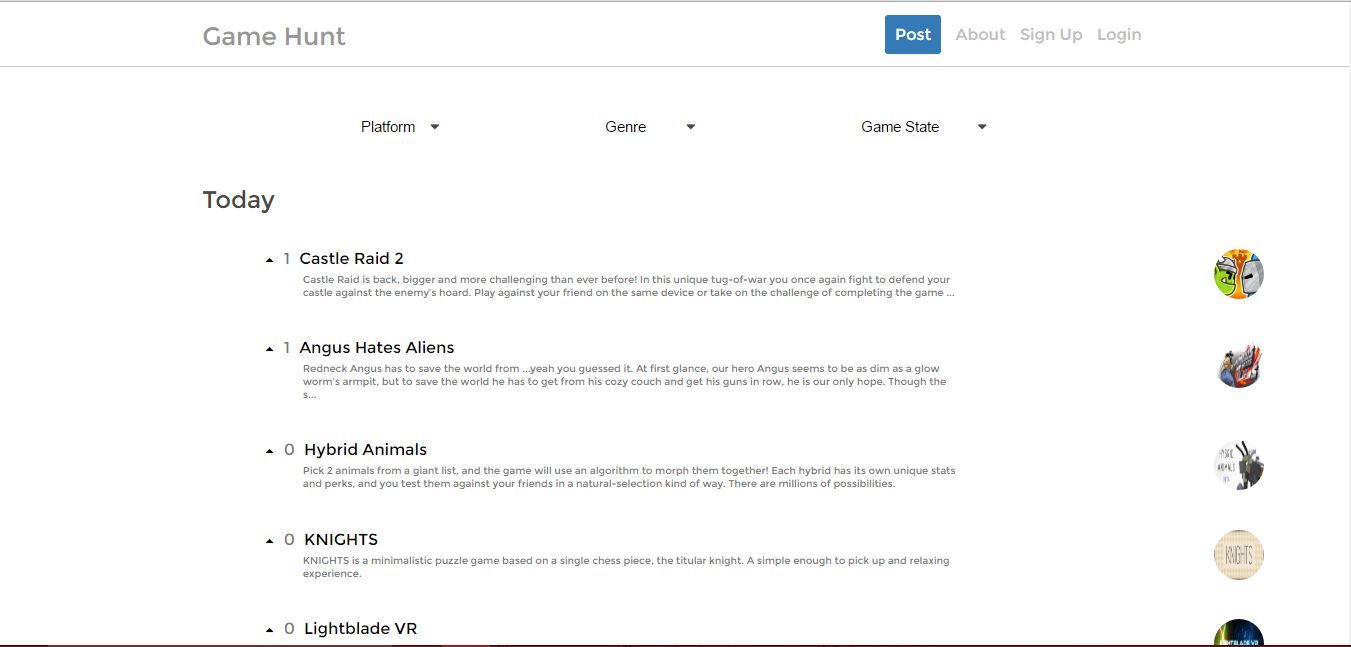
Task: Open the Genre filter dropdown
Action: [648, 126]
